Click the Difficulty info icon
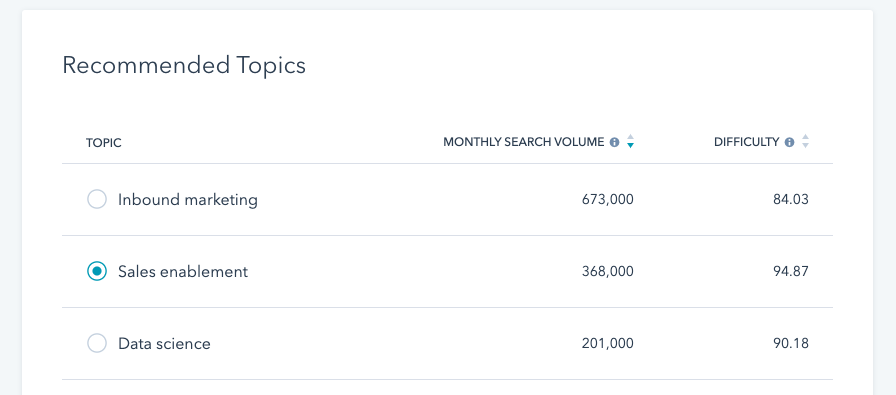 click(x=789, y=142)
